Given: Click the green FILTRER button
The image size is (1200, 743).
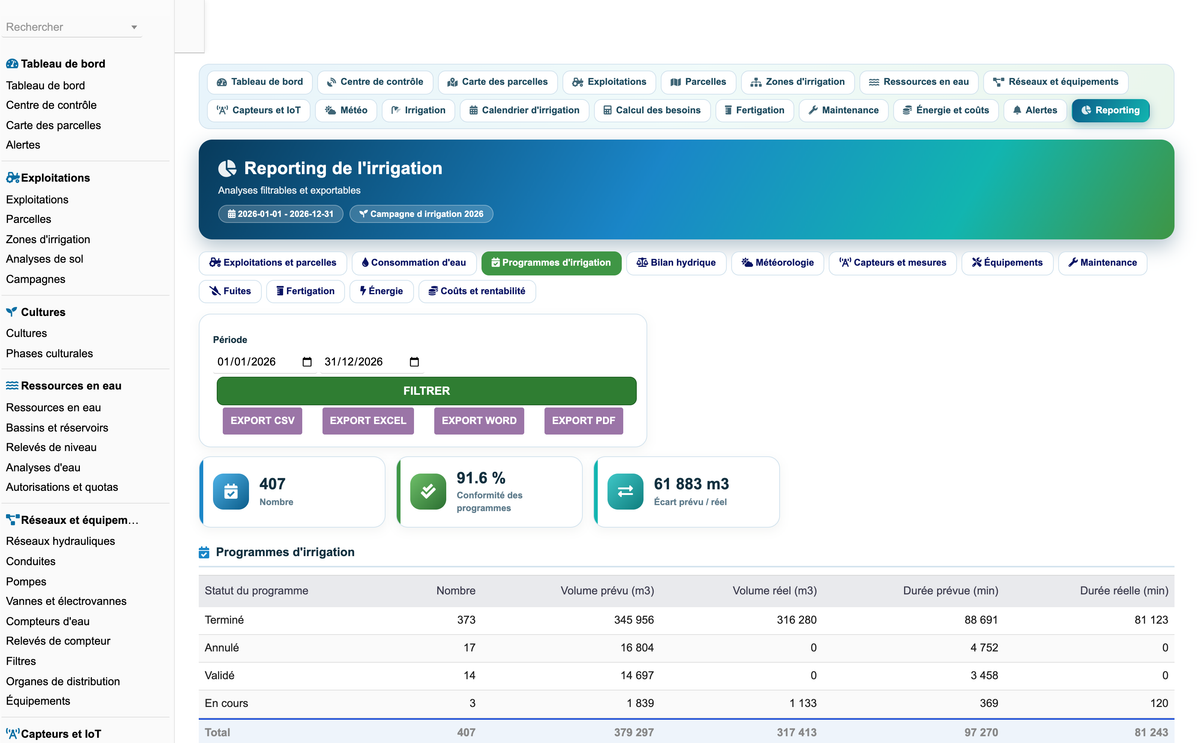Looking at the screenshot, I should (x=427, y=391).
